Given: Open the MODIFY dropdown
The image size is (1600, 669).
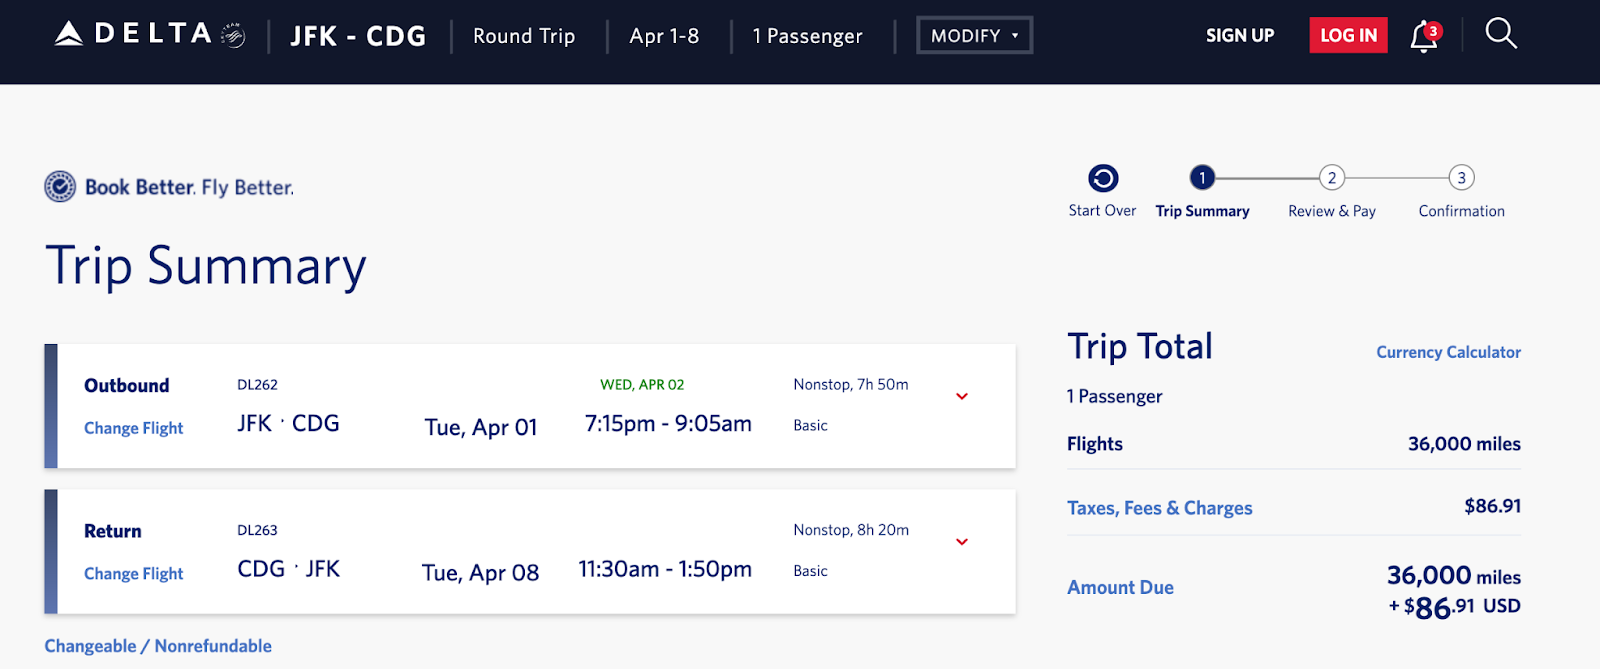Looking at the screenshot, I should pyautogui.click(x=974, y=36).
